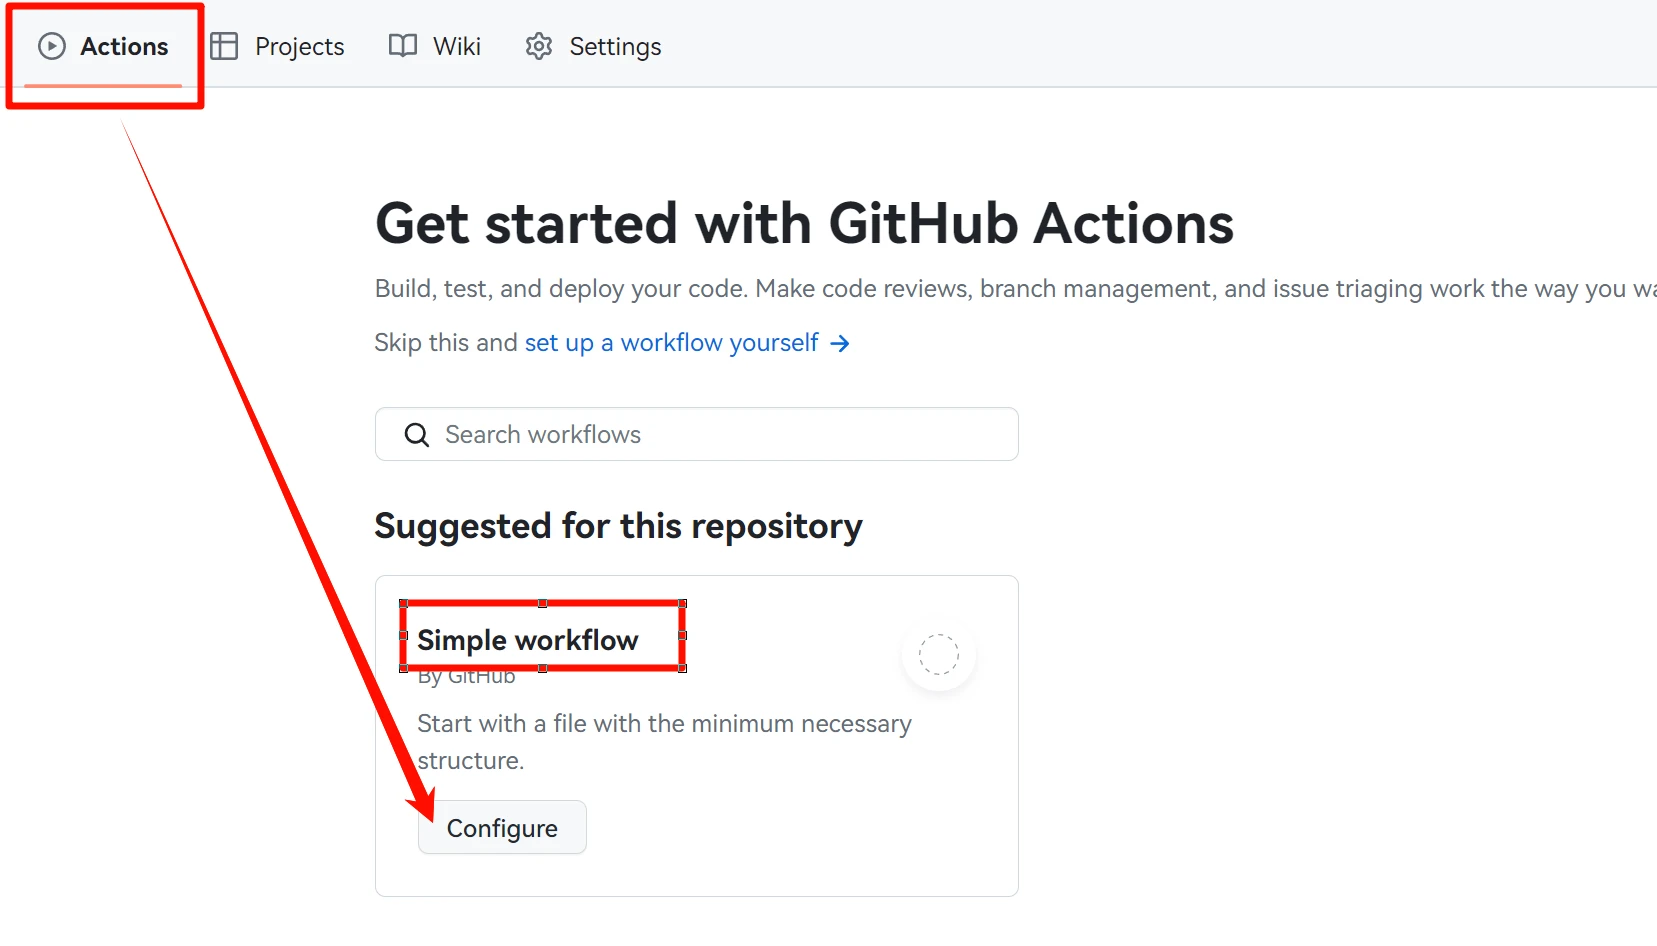Click the Projects table icon

click(x=224, y=46)
